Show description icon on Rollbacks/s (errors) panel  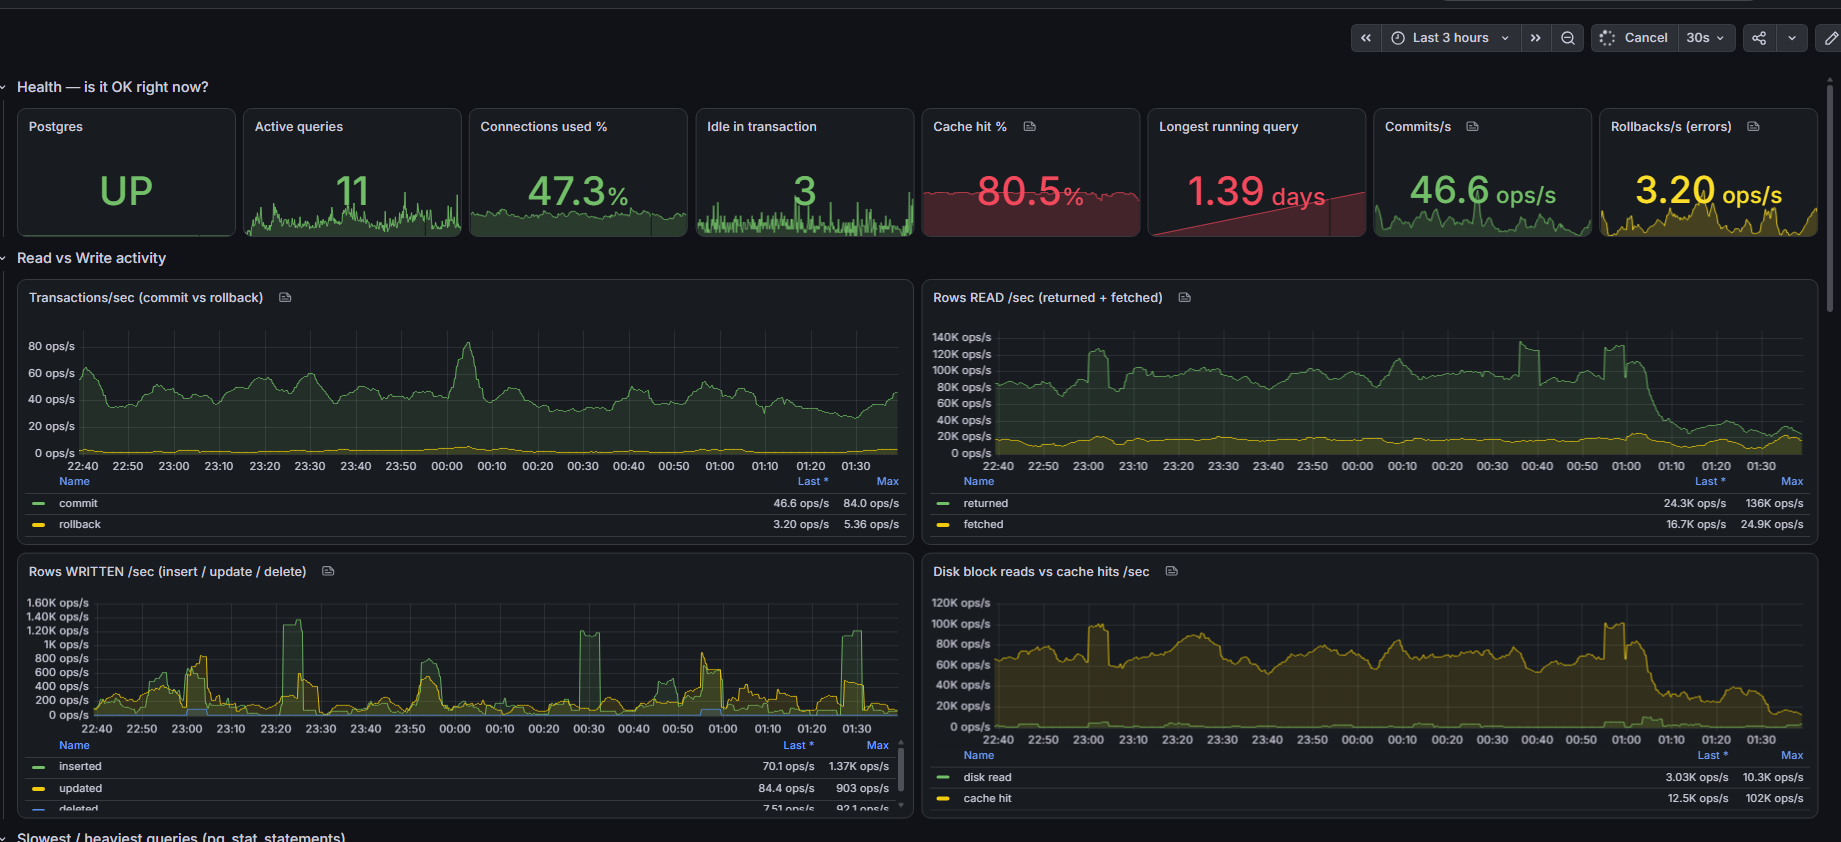1753,127
